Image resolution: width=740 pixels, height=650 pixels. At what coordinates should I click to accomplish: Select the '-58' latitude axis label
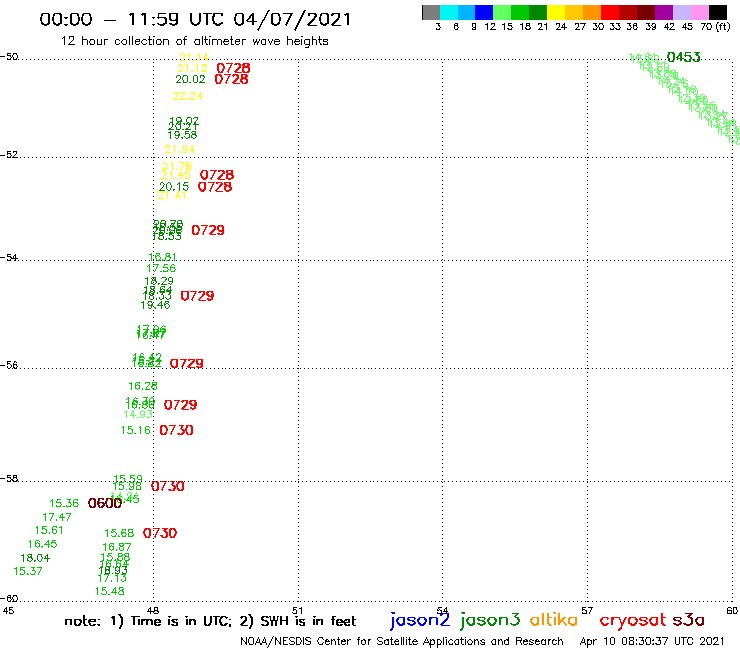tap(9, 479)
